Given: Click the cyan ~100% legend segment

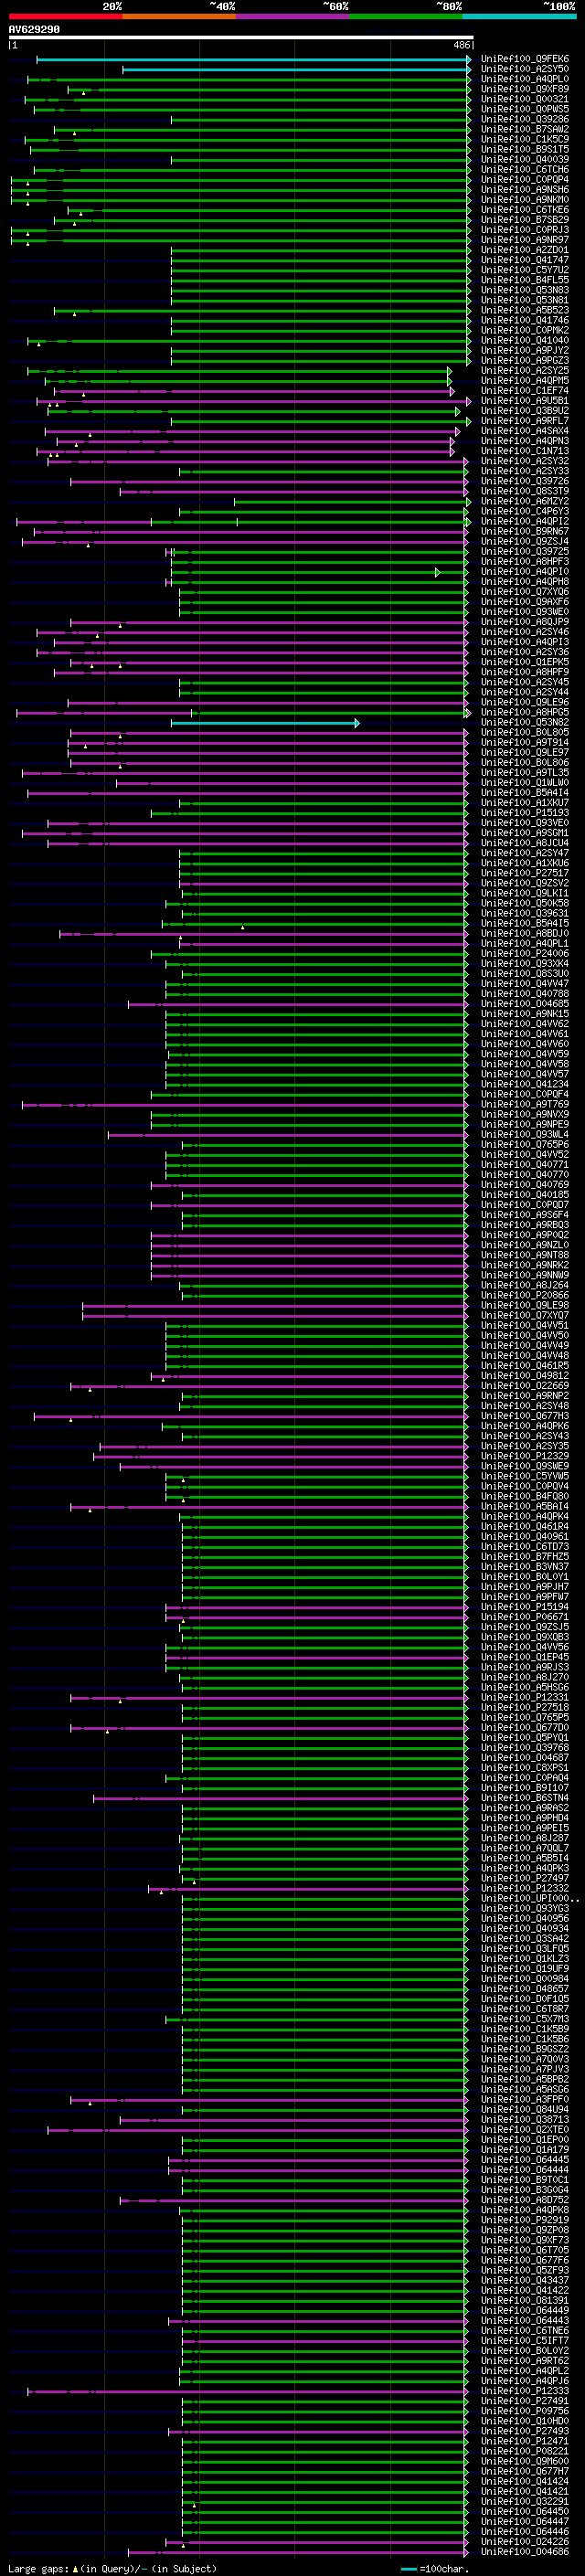Looking at the screenshot, I should coord(519,17).
